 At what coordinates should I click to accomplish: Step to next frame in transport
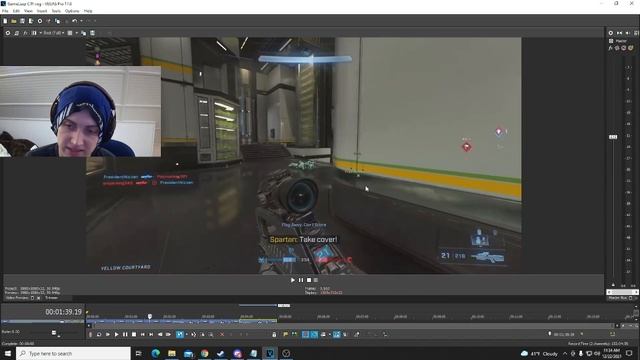(168, 334)
